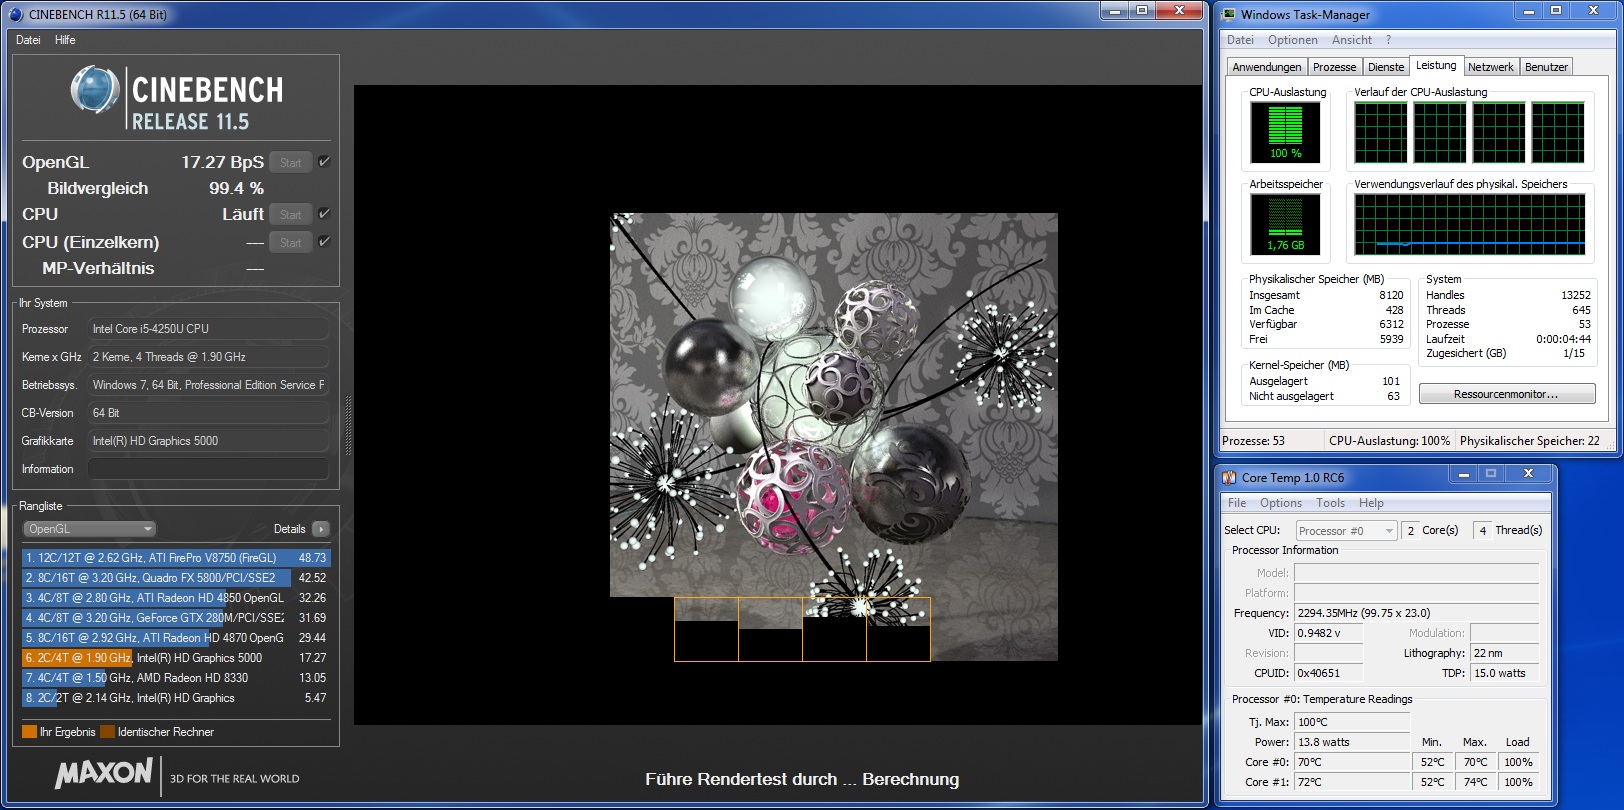Open the ? help menu in Task-Manager

(1388, 40)
